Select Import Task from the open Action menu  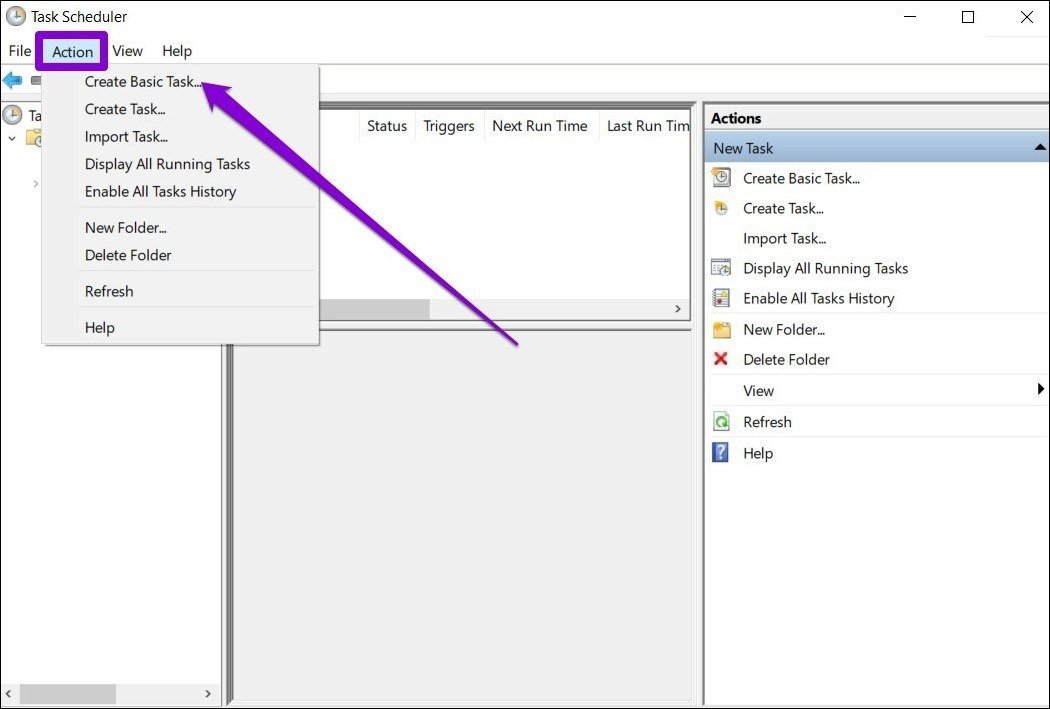click(x=126, y=136)
